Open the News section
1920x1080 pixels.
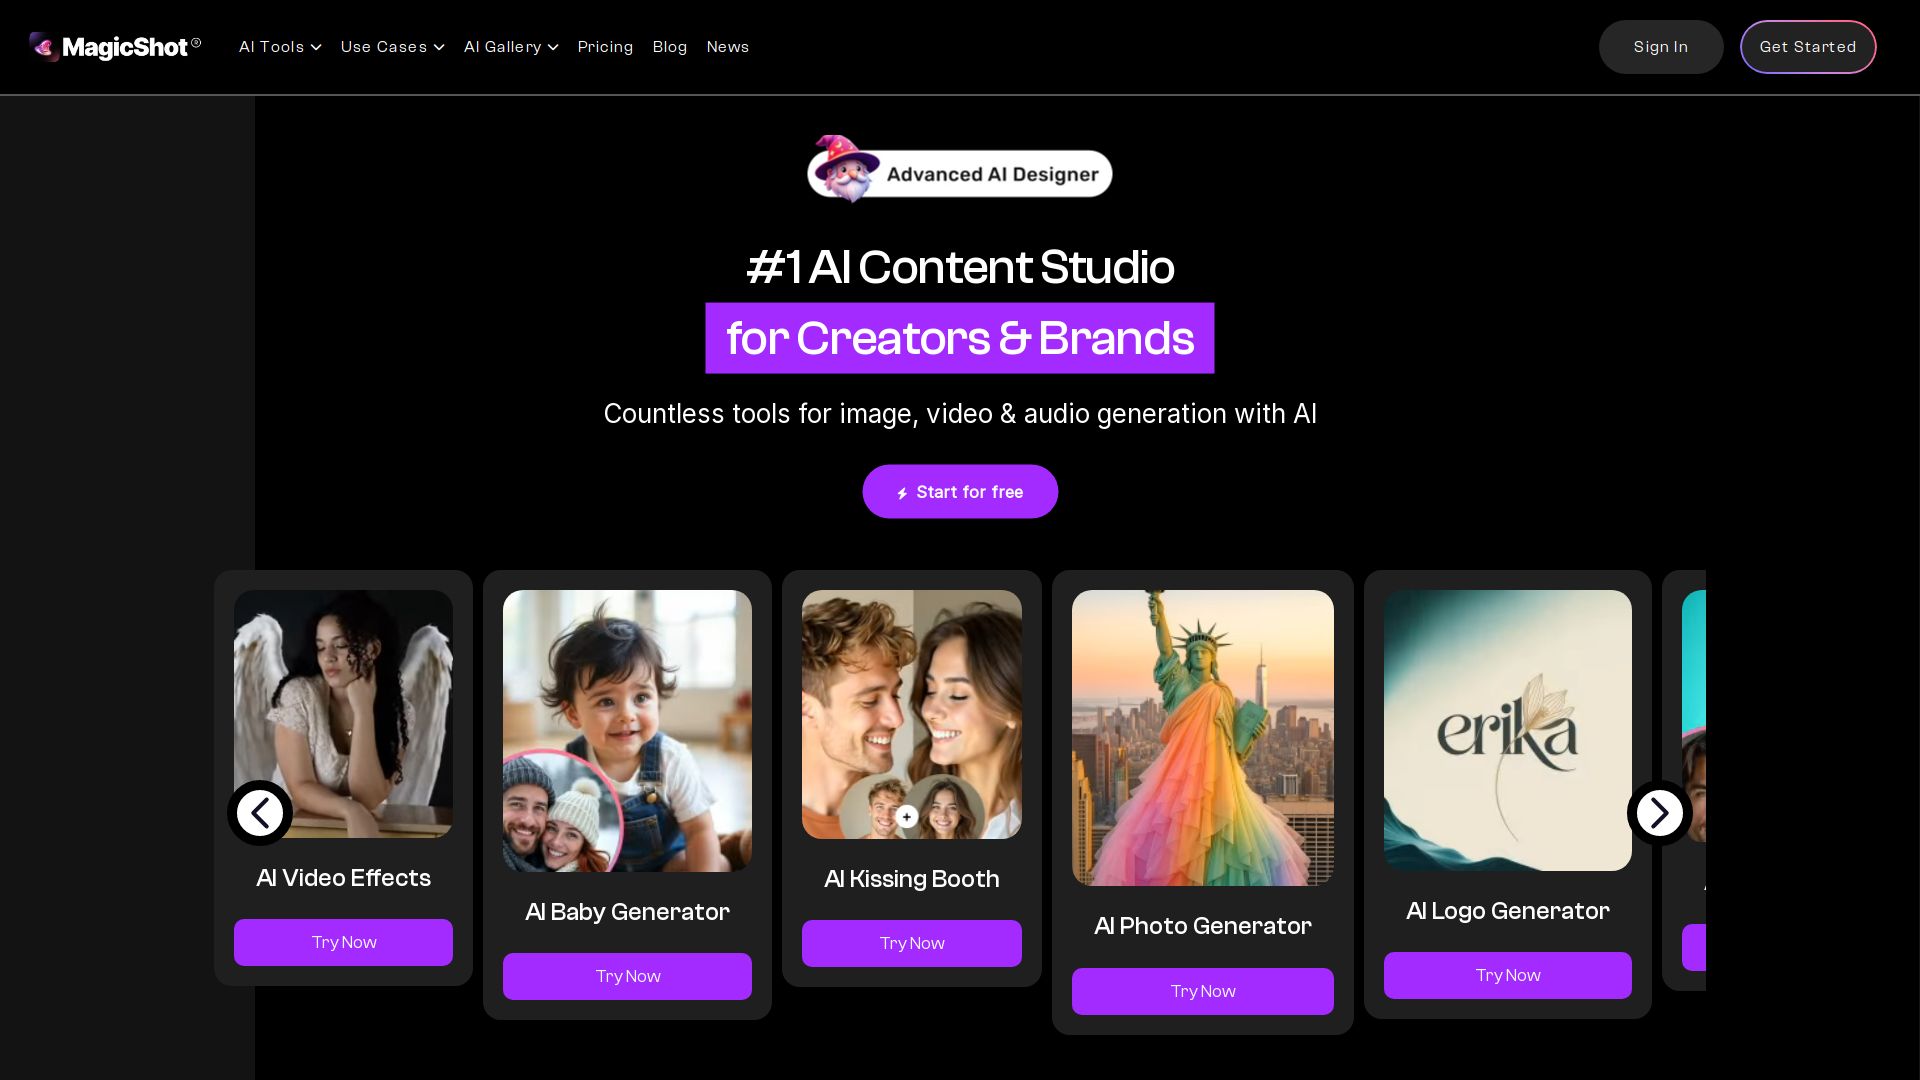click(728, 47)
